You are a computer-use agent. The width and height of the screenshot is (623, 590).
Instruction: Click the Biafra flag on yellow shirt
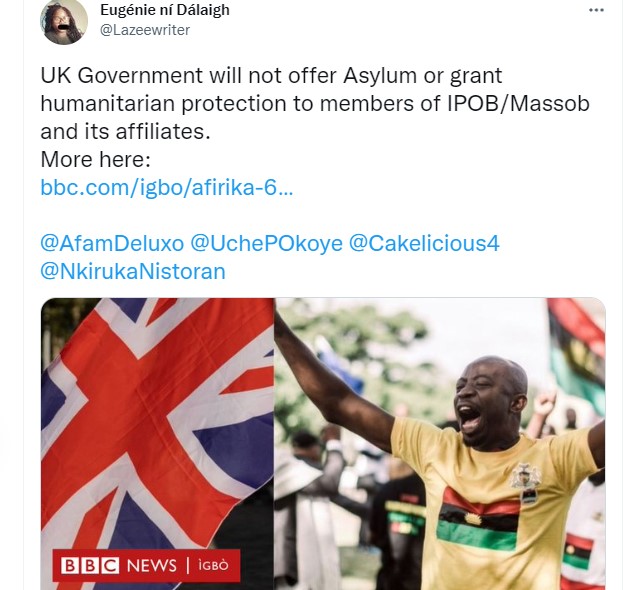pos(478,520)
